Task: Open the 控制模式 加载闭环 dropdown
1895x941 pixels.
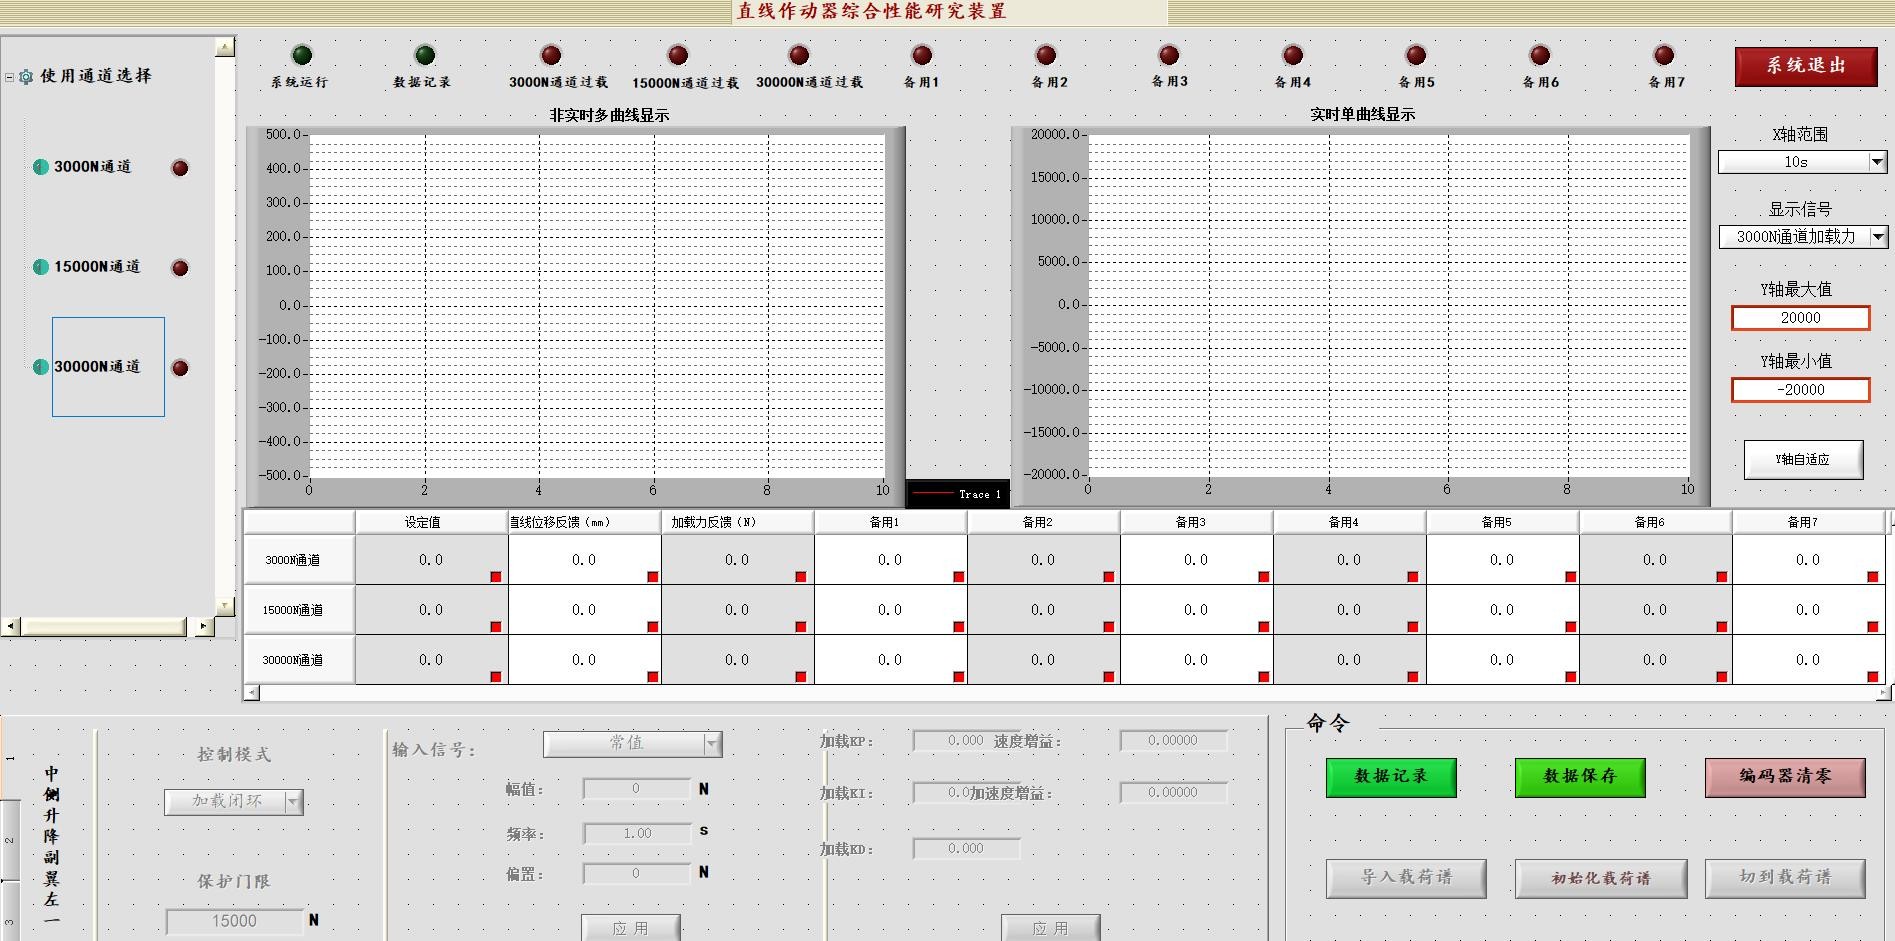Action: pos(293,802)
